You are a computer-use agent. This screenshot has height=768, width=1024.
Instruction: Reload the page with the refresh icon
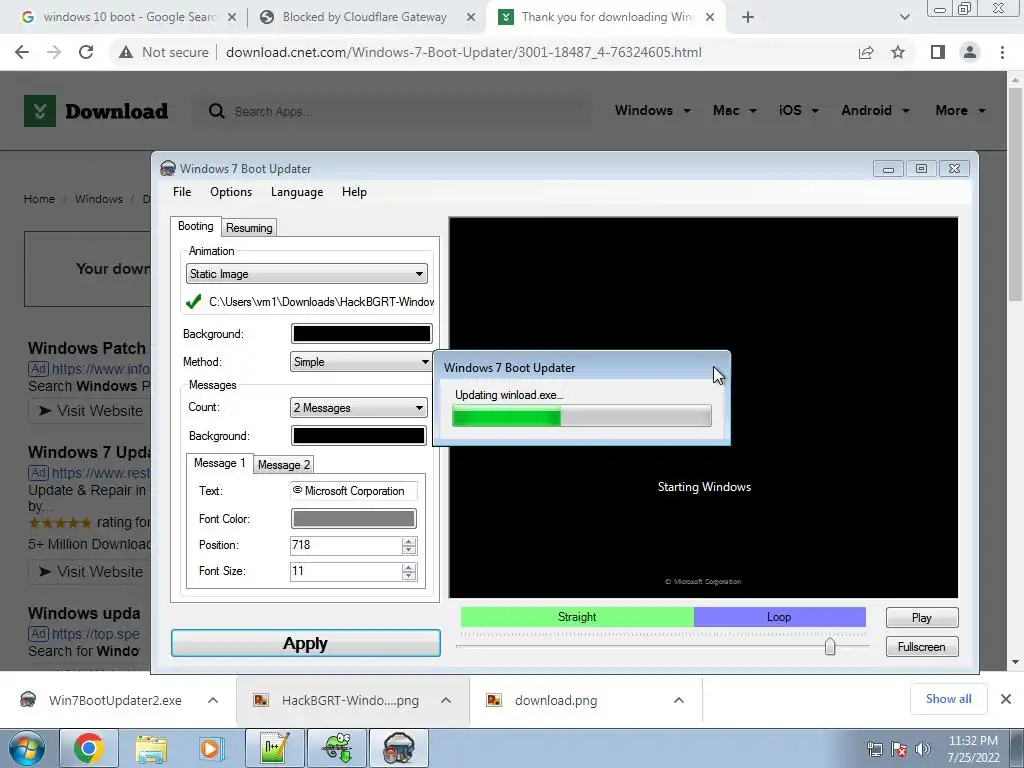tap(86, 52)
